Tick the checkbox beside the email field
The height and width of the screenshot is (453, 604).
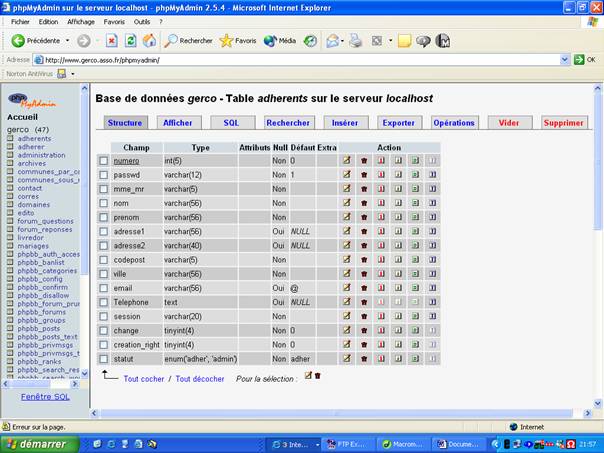click(x=103, y=288)
